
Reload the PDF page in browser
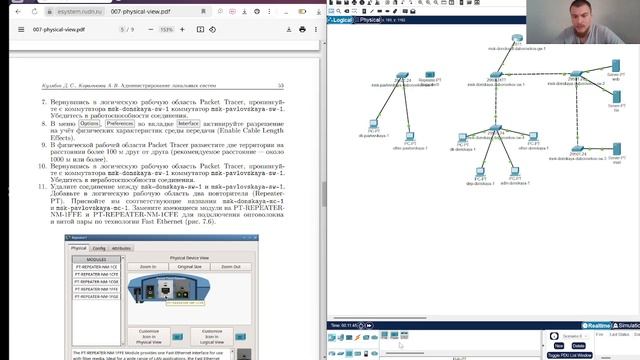pos(34,12)
